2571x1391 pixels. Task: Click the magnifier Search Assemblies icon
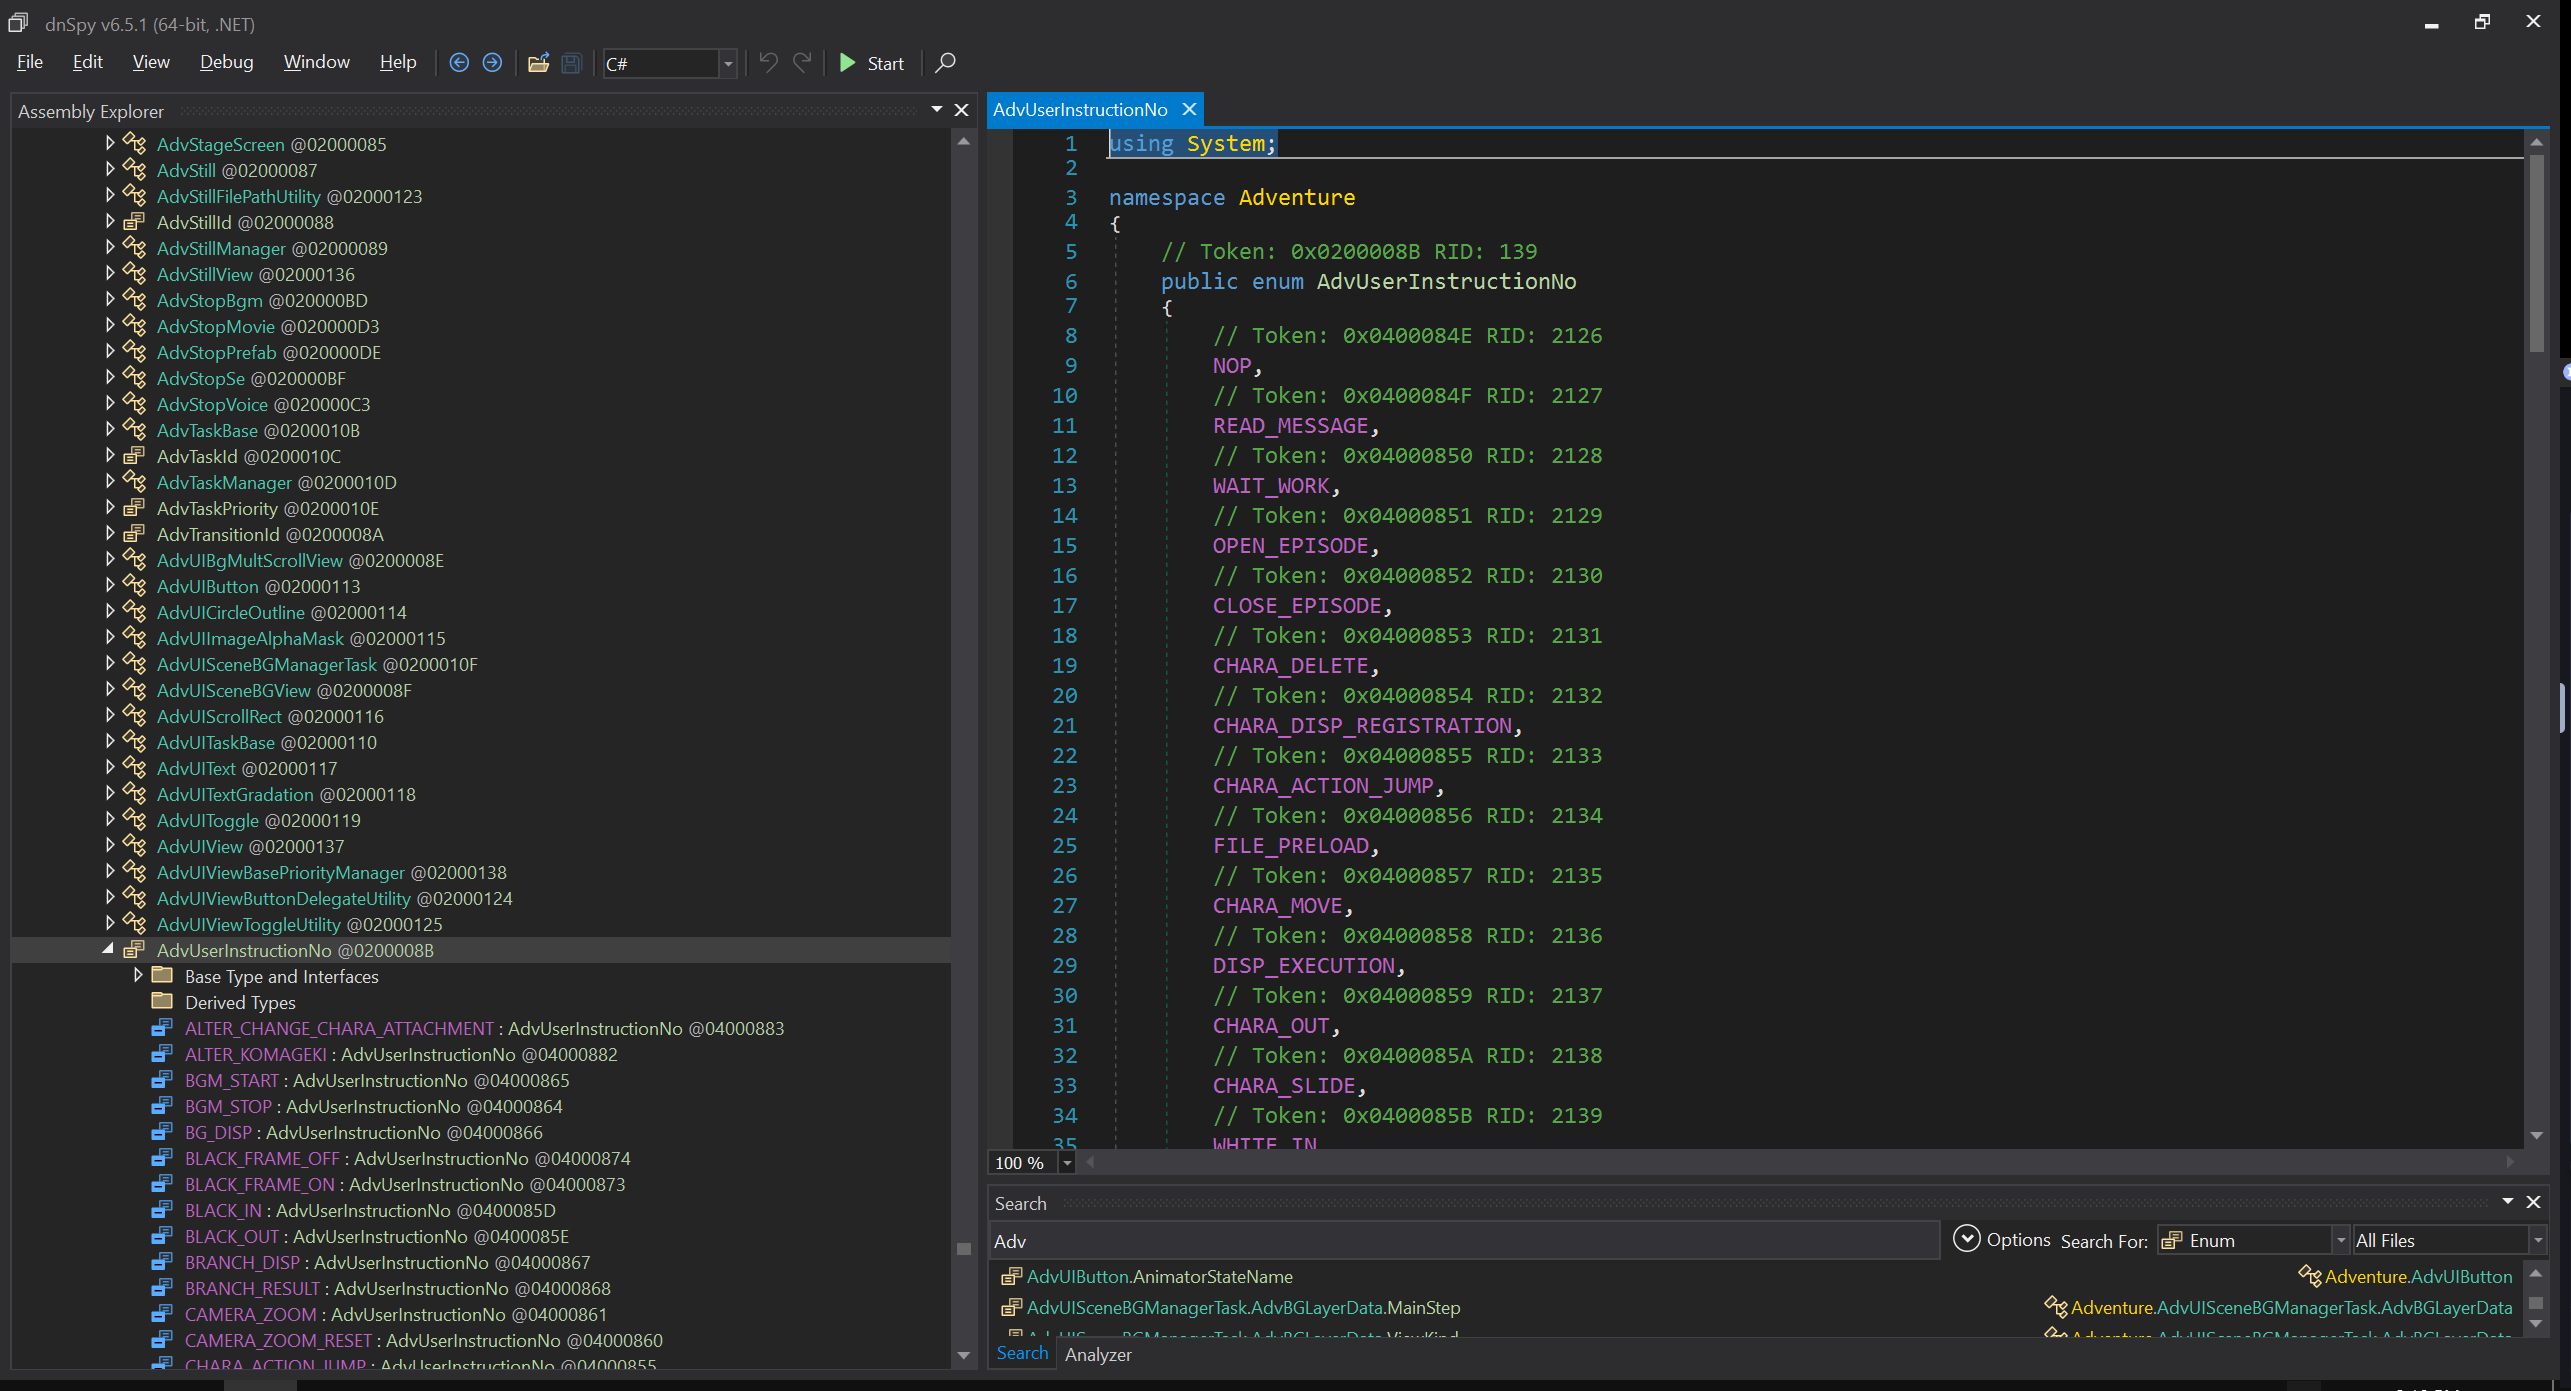tap(945, 63)
